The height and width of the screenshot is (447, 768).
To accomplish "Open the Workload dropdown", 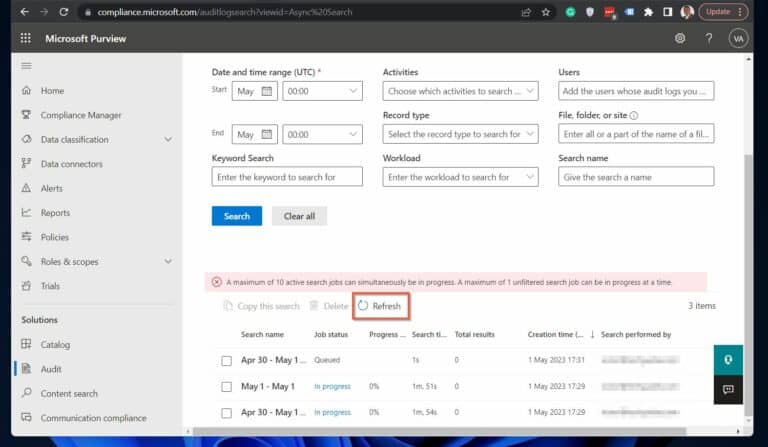I will (x=460, y=177).
